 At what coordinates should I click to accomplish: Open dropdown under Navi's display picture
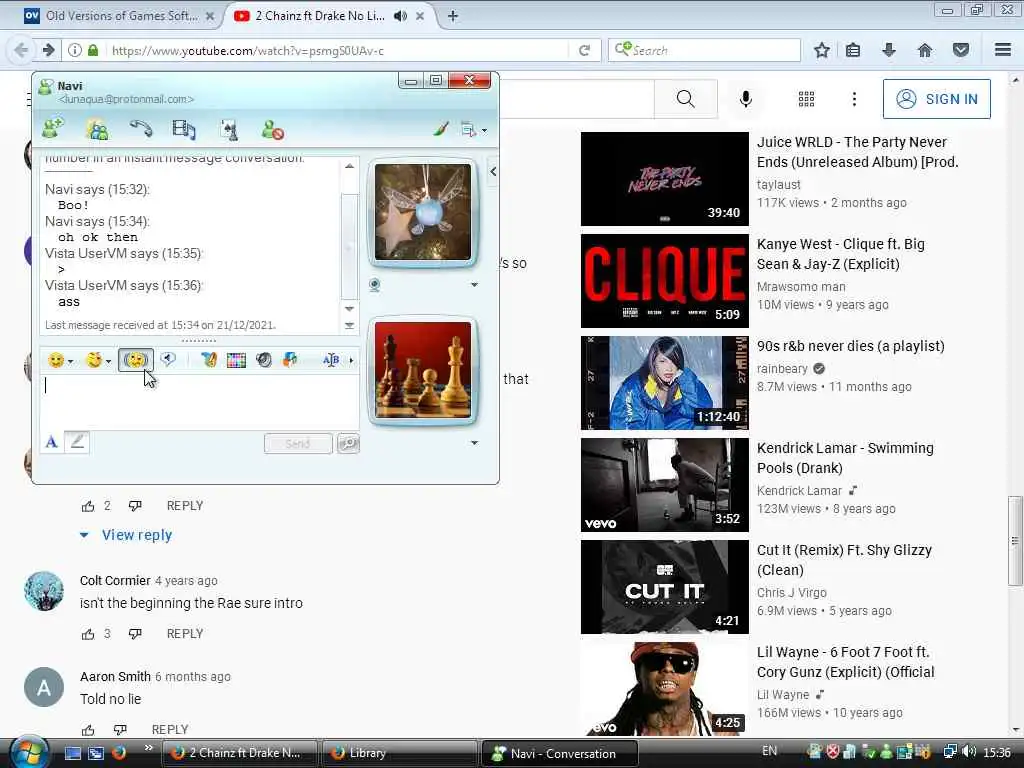point(475,285)
